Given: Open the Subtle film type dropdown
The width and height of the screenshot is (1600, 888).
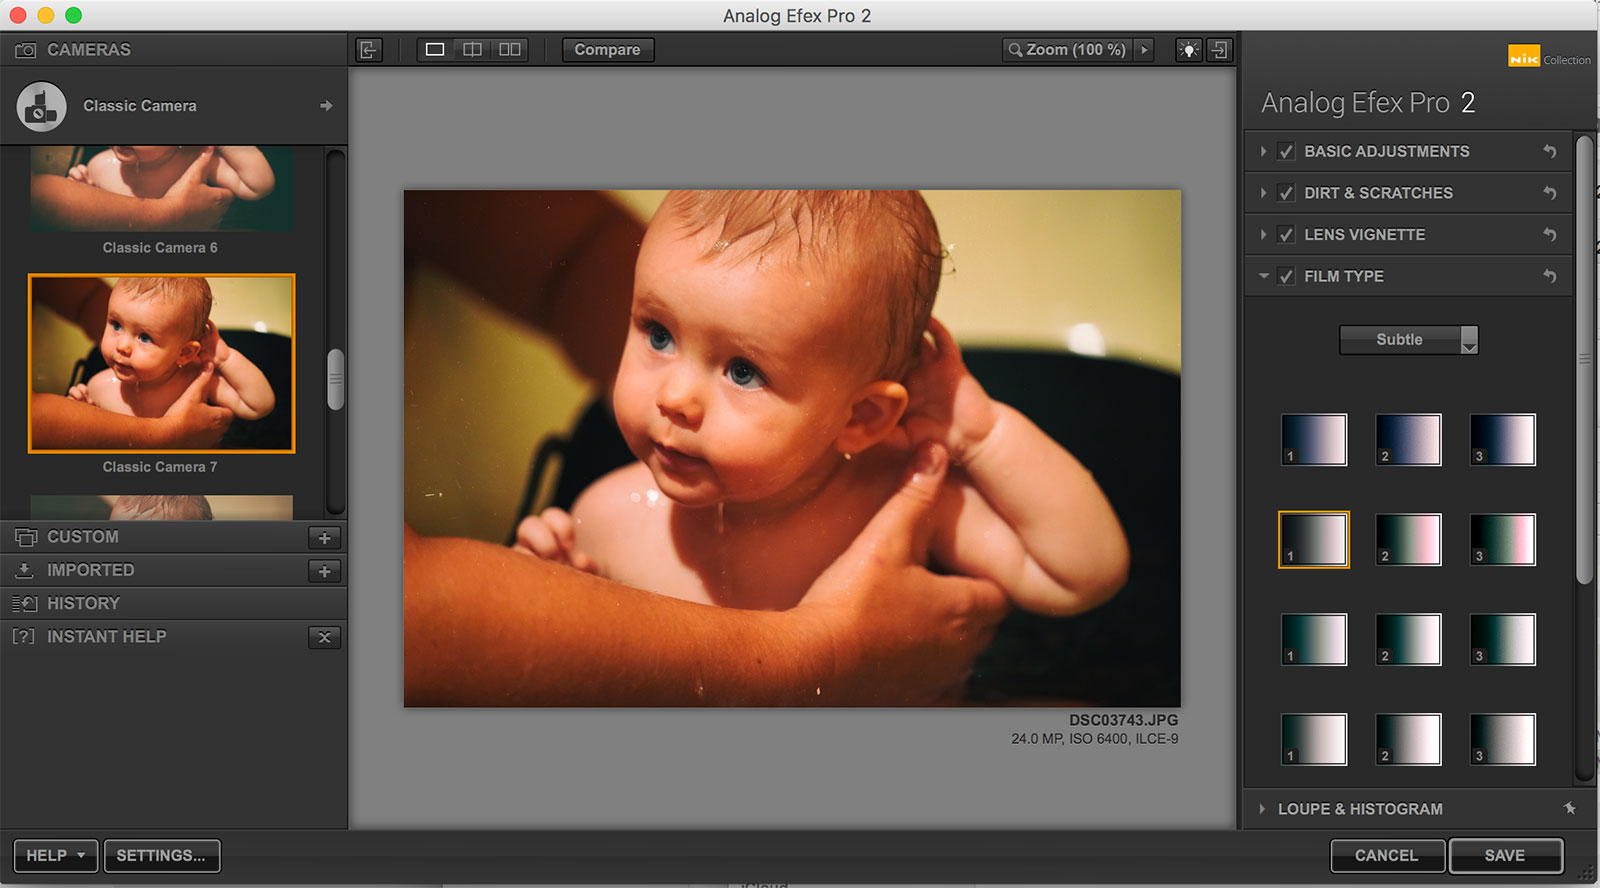Looking at the screenshot, I should coord(1408,340).
